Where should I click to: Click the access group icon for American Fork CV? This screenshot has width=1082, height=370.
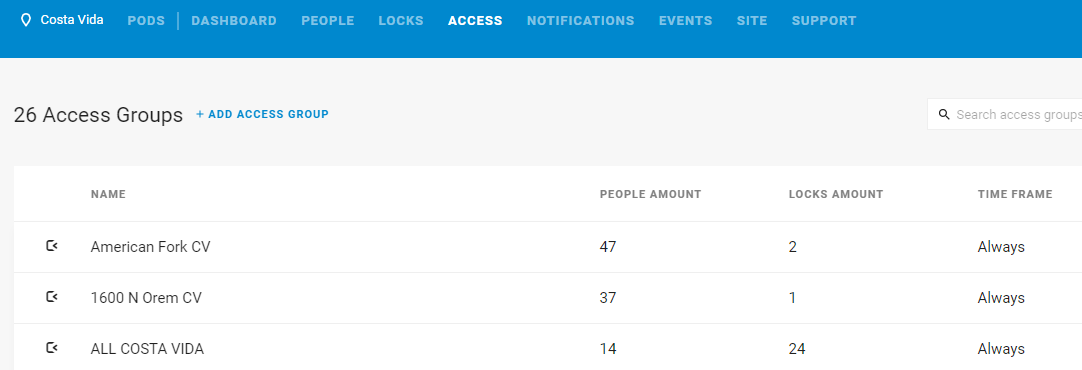[x=52, y=246]
